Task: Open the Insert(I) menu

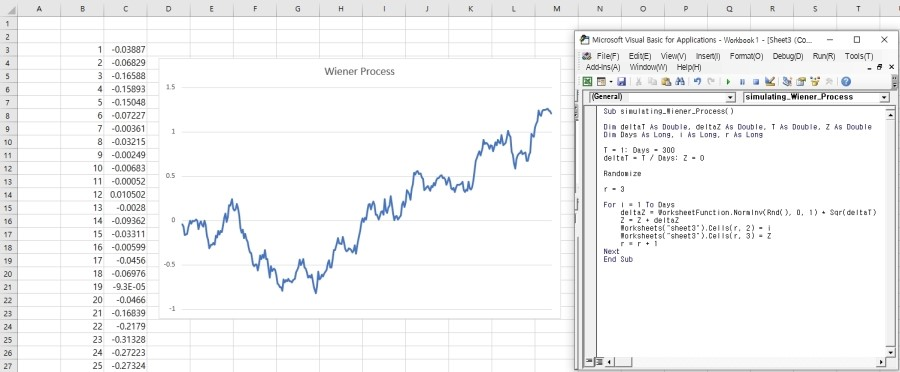Action: click(708, 56)
